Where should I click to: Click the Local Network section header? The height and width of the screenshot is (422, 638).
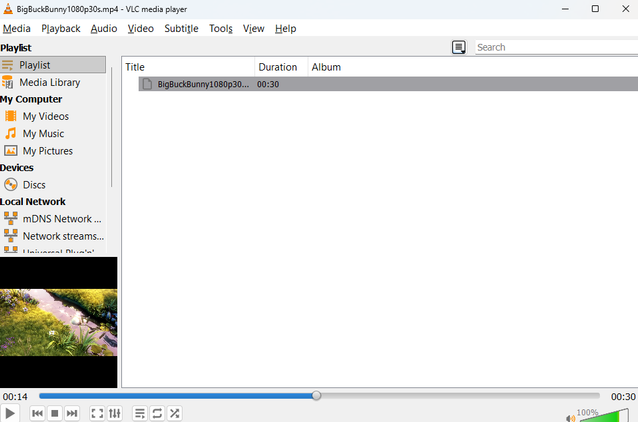[33, 202]
